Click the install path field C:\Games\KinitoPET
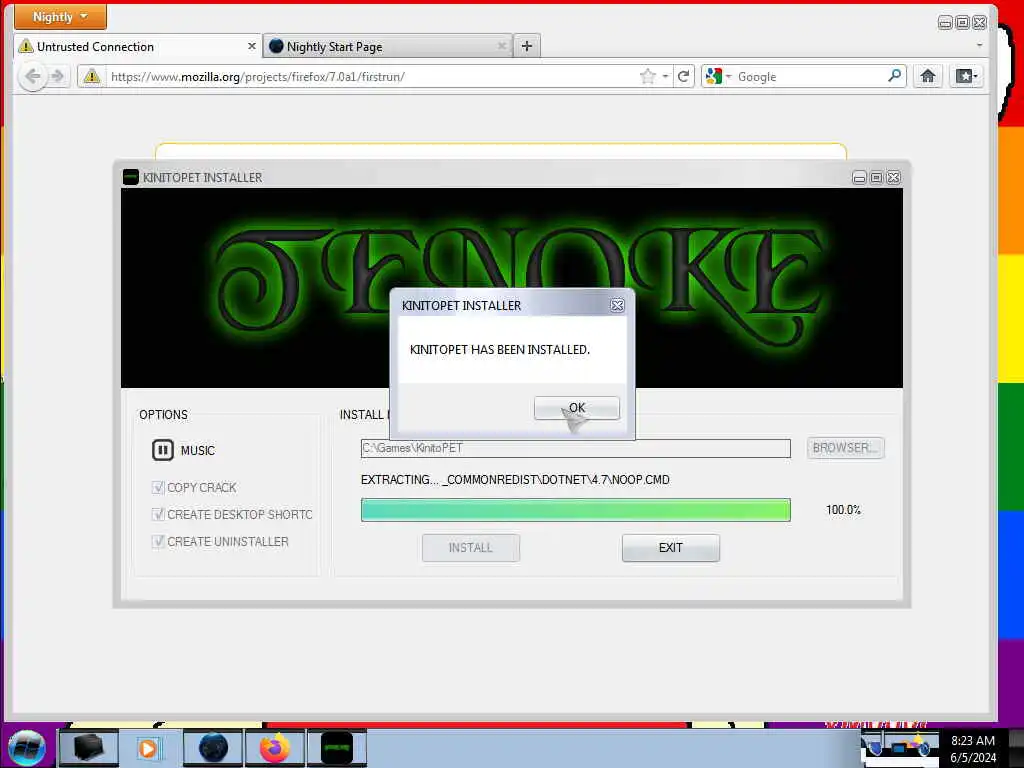Image resolution: width=1024 pixels, height=768 pixels. [x=575, y=448]
